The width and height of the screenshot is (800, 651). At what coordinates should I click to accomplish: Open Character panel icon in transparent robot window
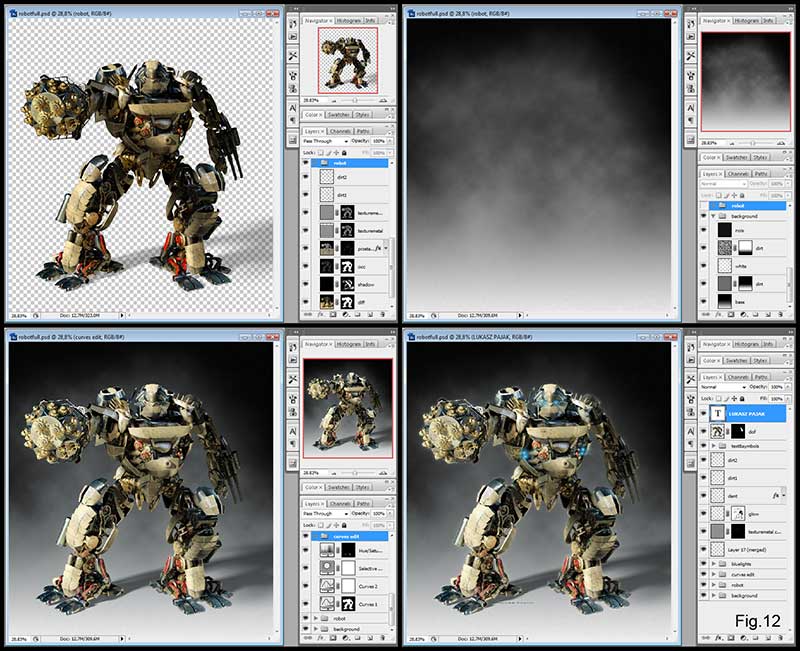293,108
